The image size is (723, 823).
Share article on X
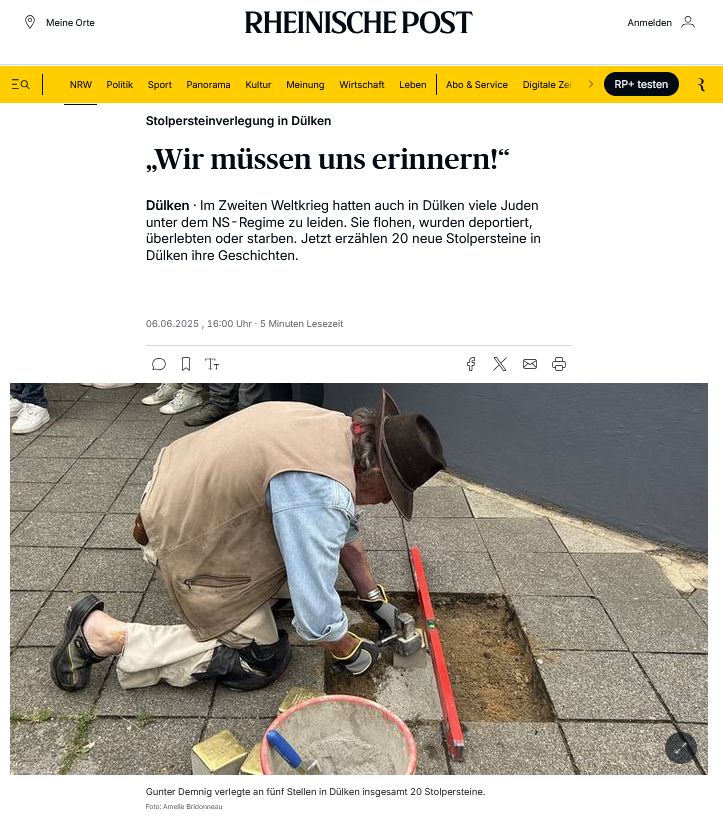point(500,364)
